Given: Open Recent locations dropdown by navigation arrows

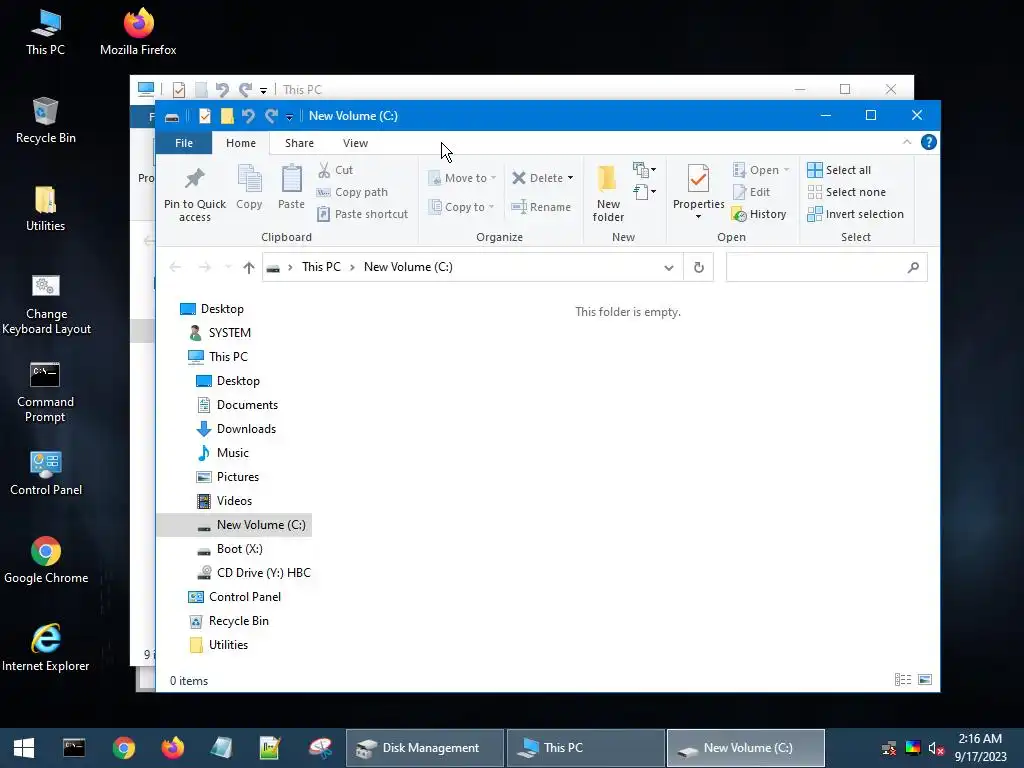Looking at the screenshot, I should 228,267.
